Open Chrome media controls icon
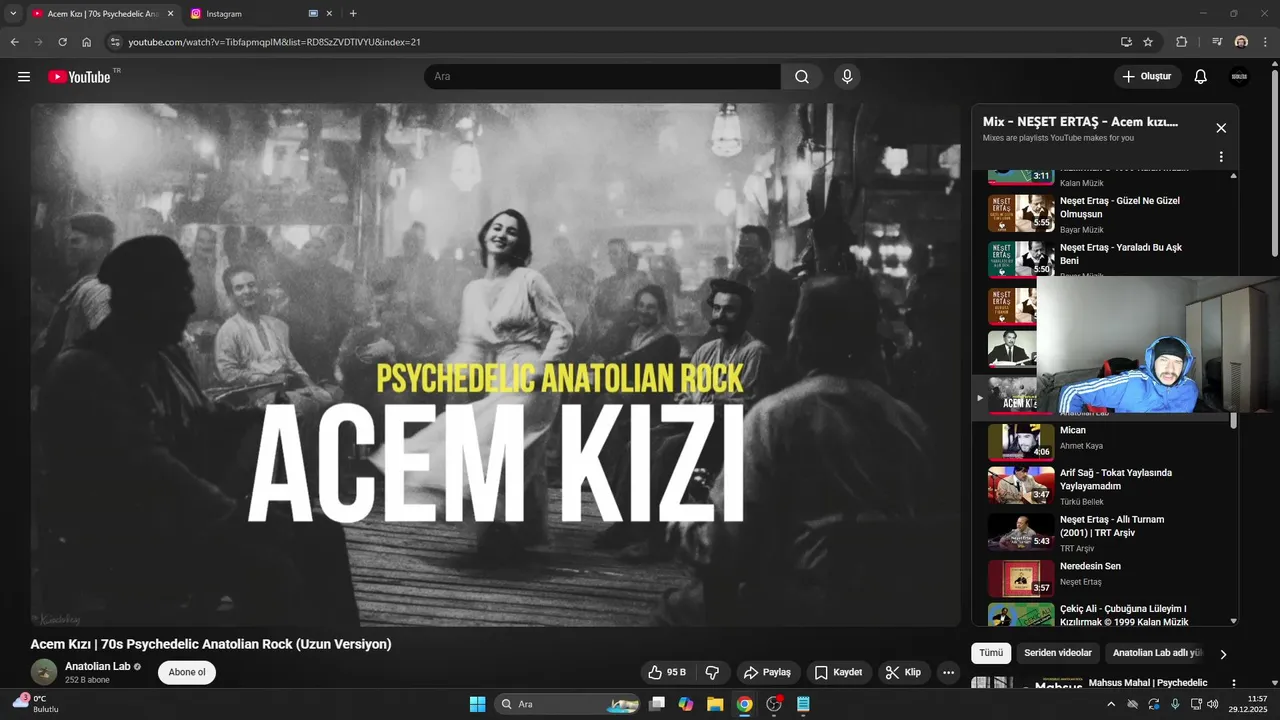Viewport: 1280px width, 720px height. coord(1217,42)
